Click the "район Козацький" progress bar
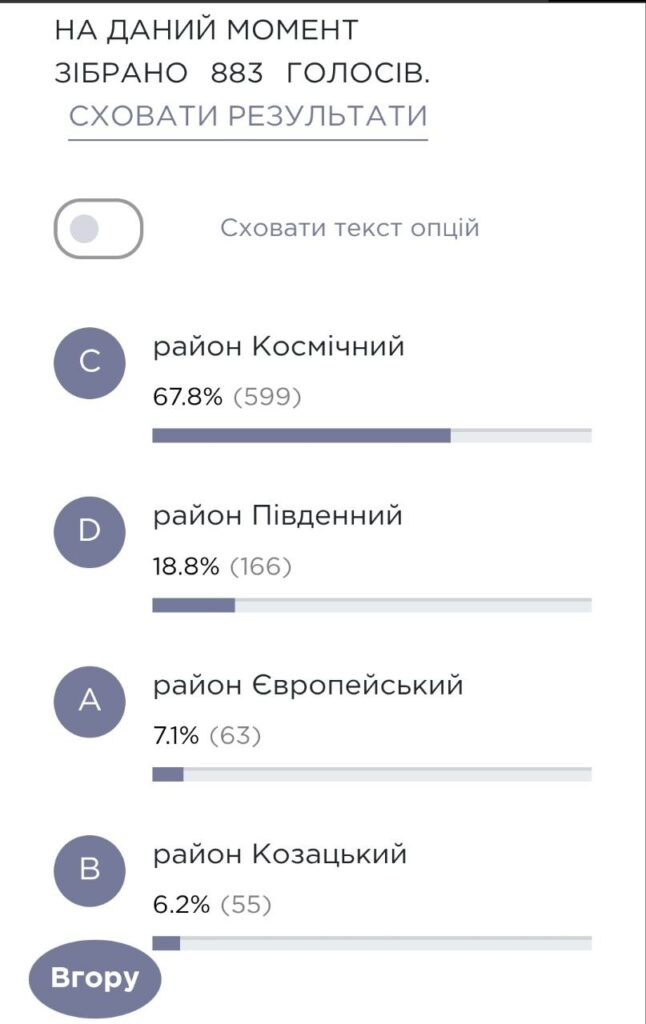 371,943
